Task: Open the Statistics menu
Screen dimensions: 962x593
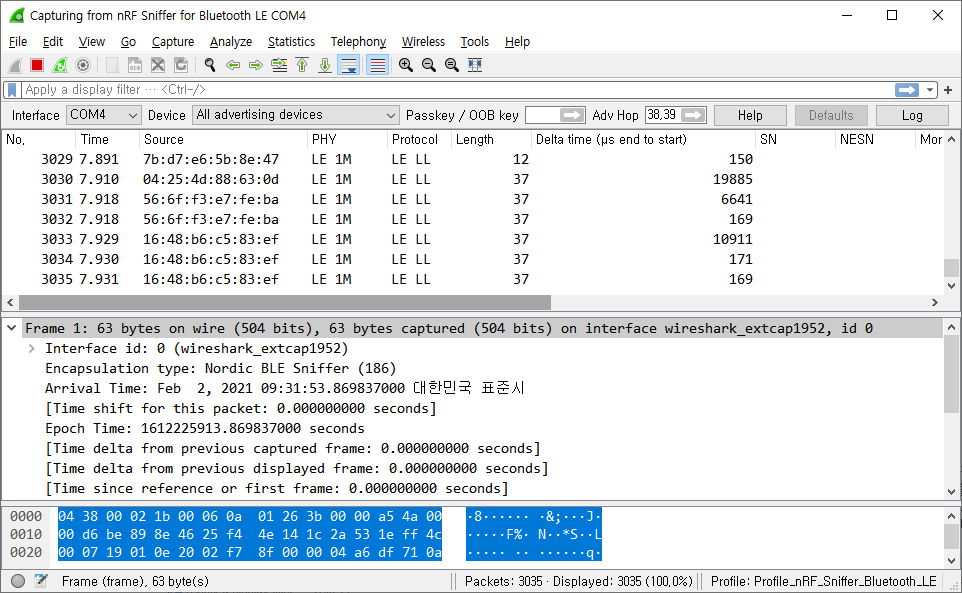Action: pyautogui.click(x=291, y=42)
